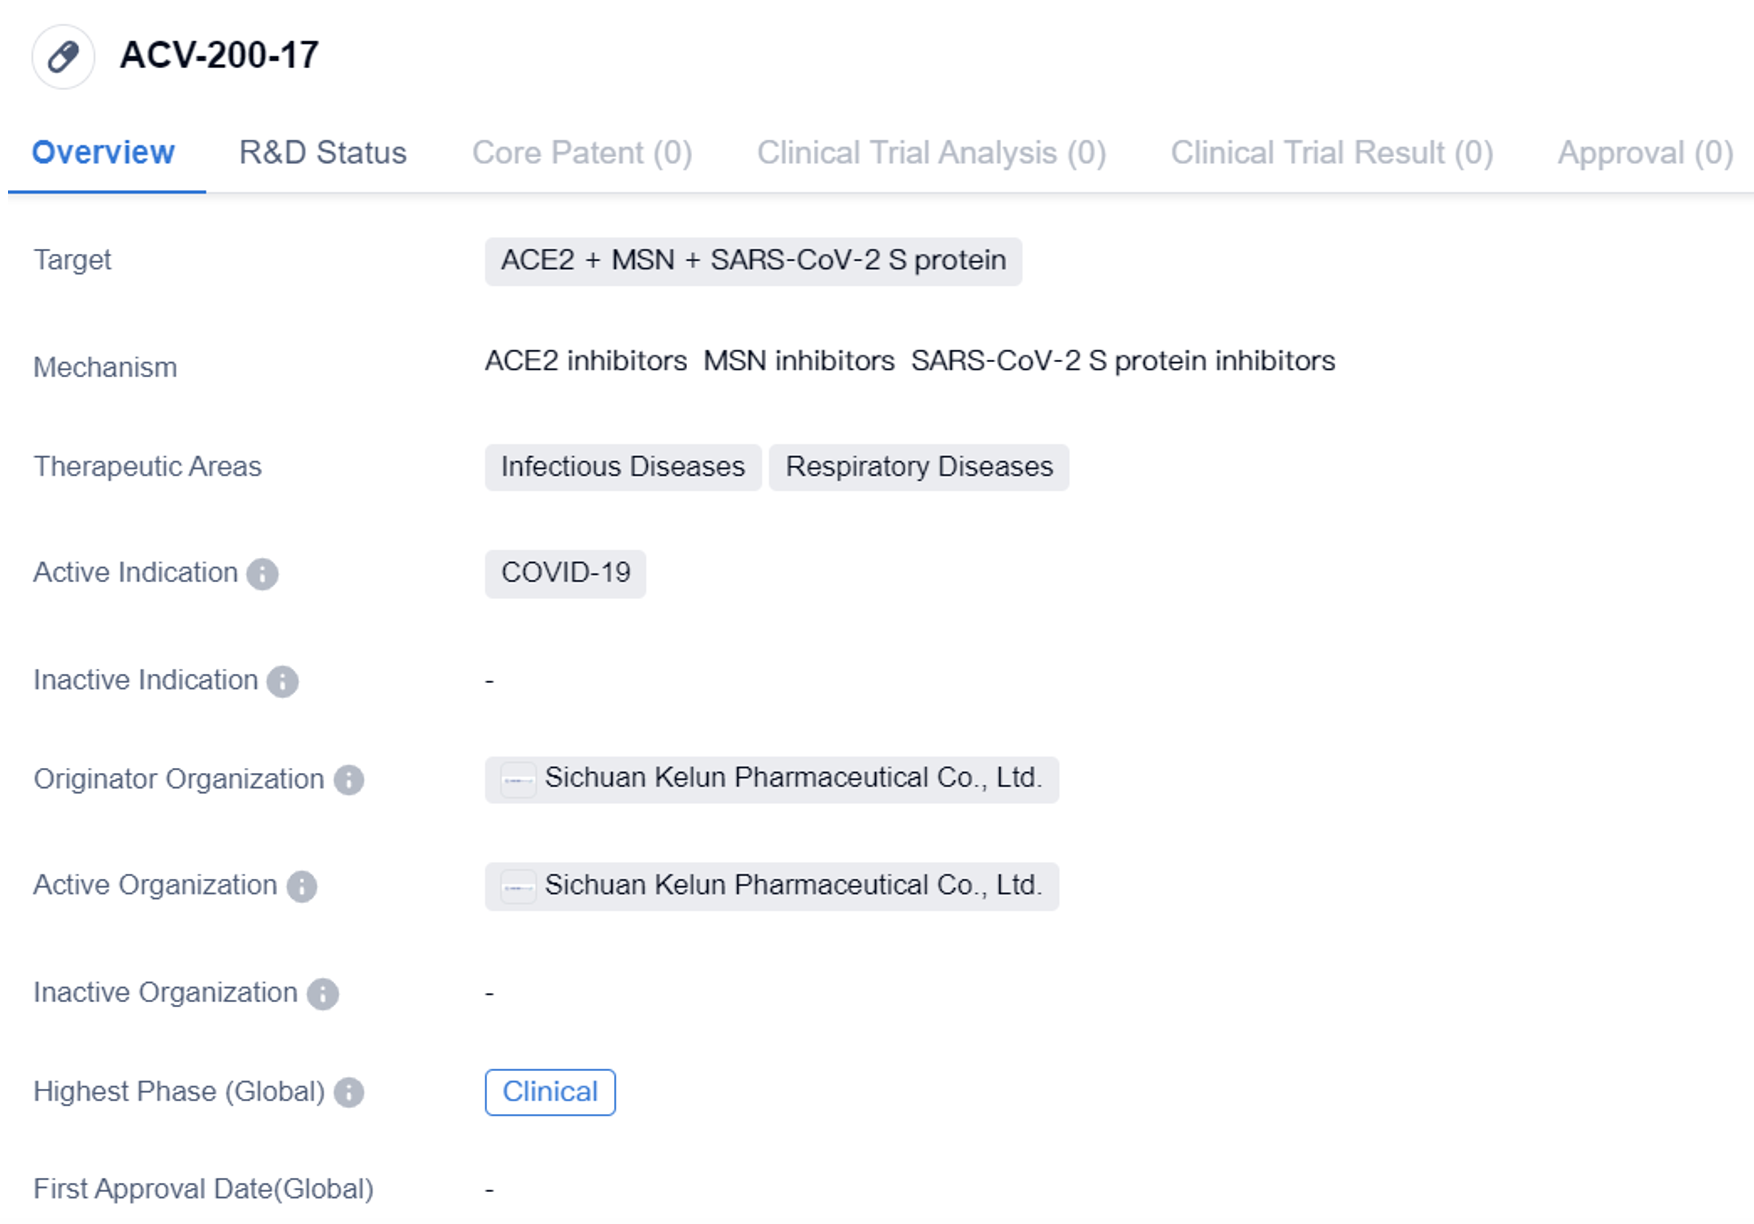This screenshot has width=1754, height=1224.
Task: Open Clinical Trial Result (0) tab
Action: [1331, 153]
